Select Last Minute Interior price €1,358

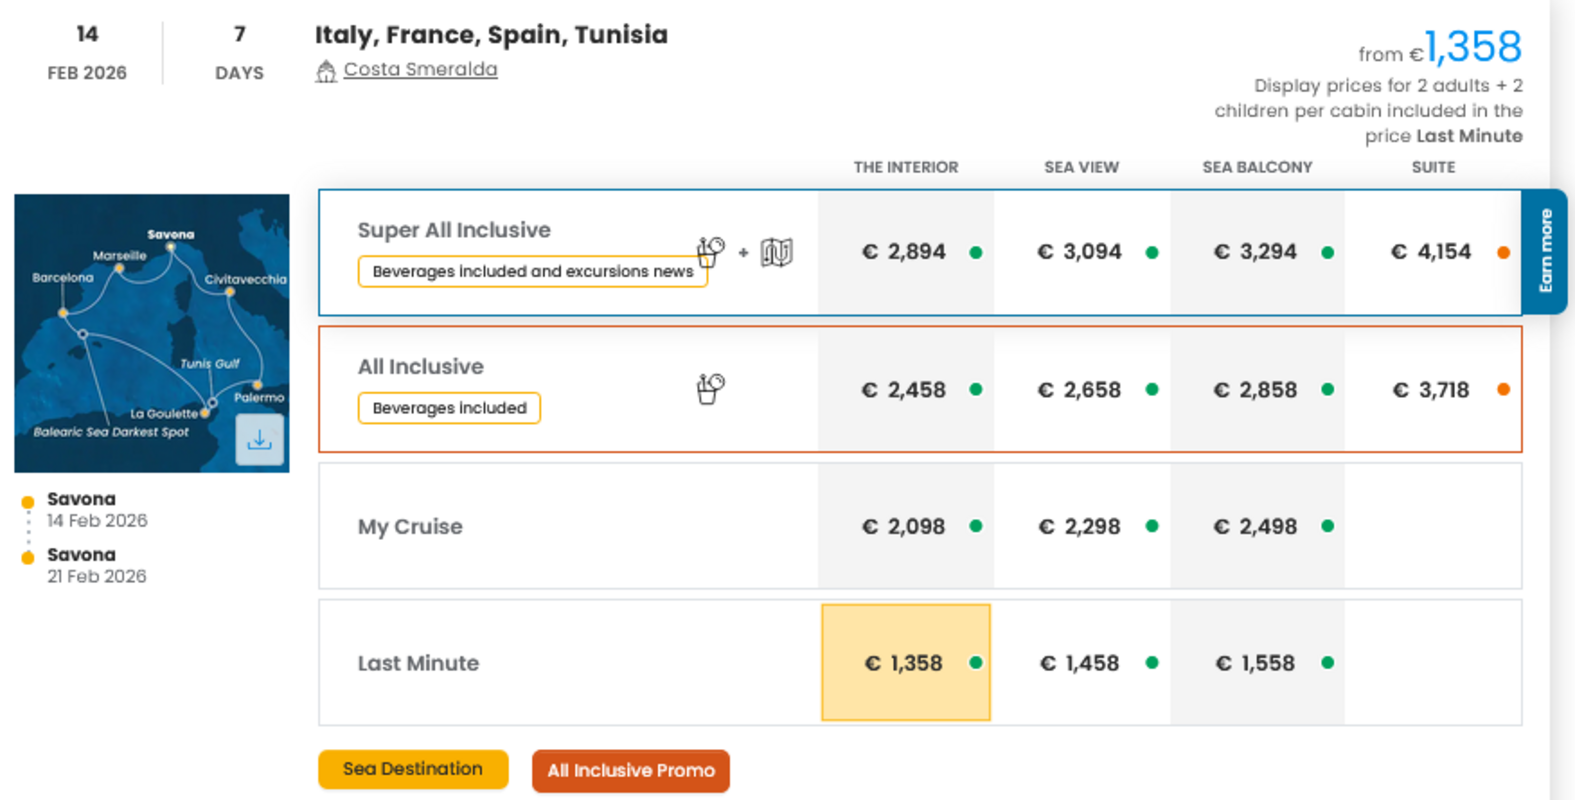click(x=905, y=663)
